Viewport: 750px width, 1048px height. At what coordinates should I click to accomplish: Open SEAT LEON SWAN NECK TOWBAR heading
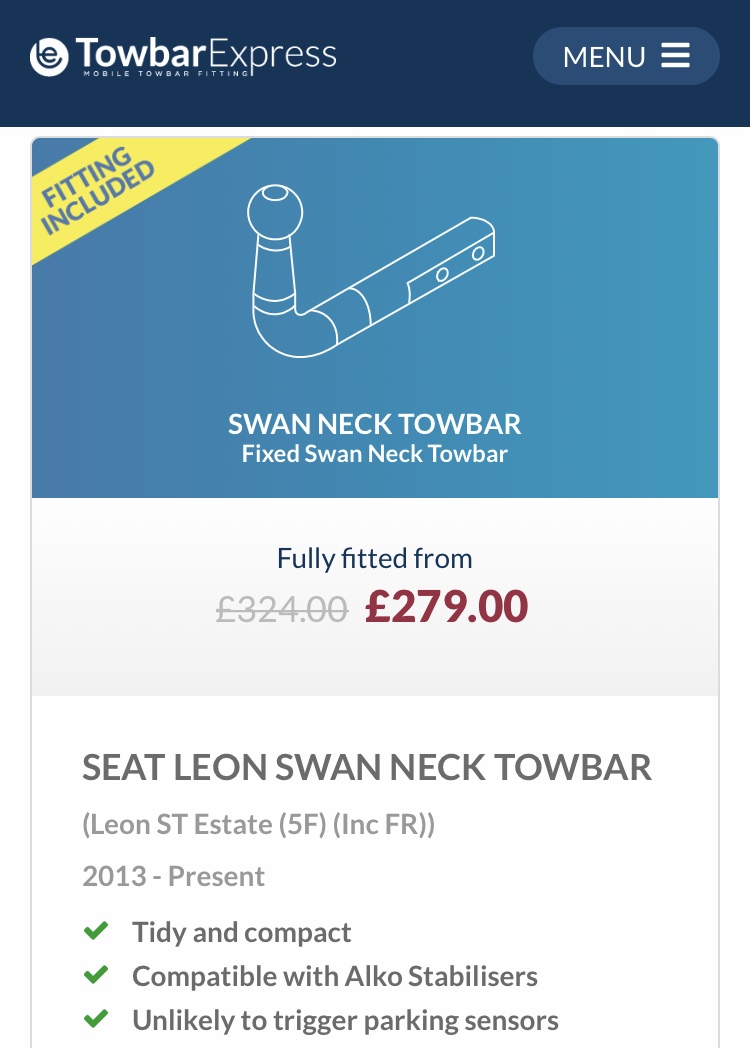pyautogui.click(x=367, y=768)
